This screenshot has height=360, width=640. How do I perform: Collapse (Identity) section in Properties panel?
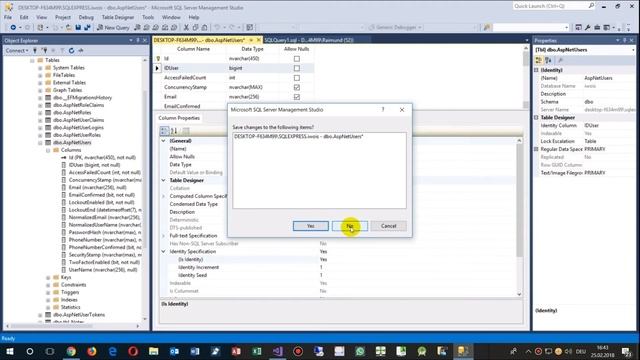coord(536,70)
